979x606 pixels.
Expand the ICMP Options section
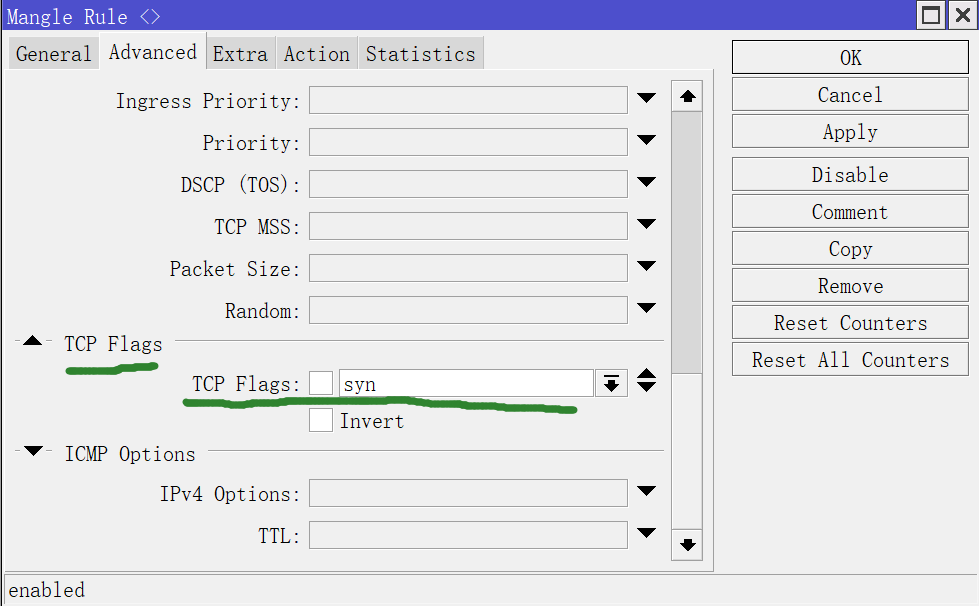tap(33, 452)
